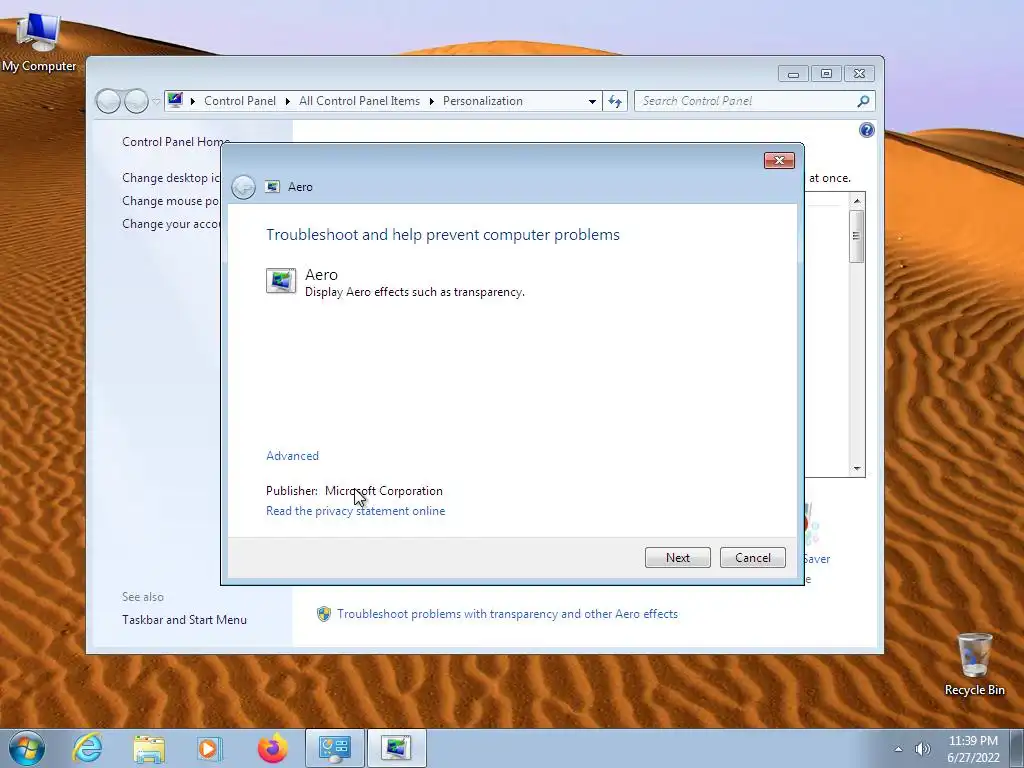Open Windows Explorer folder from taskbar
Image resolution: width=1024 pixels, height=768 pixels.
tap(149, 748)
